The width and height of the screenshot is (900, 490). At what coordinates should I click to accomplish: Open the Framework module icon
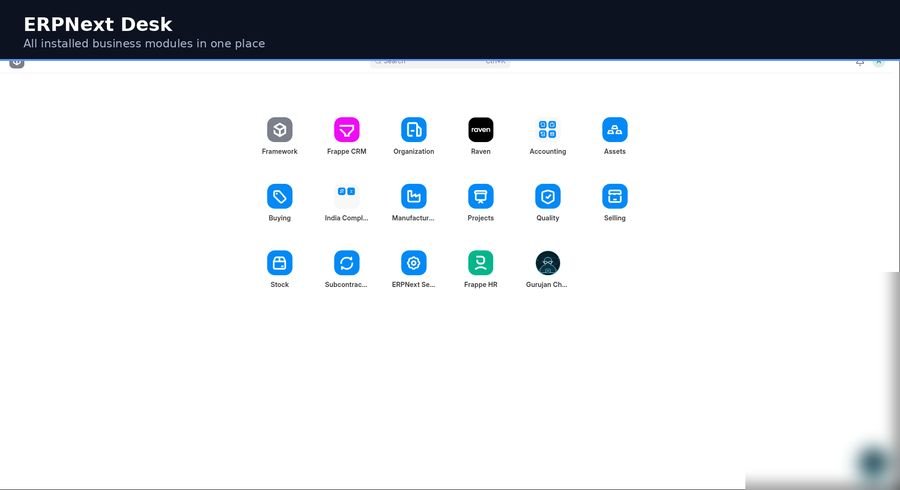pos(280,130)
